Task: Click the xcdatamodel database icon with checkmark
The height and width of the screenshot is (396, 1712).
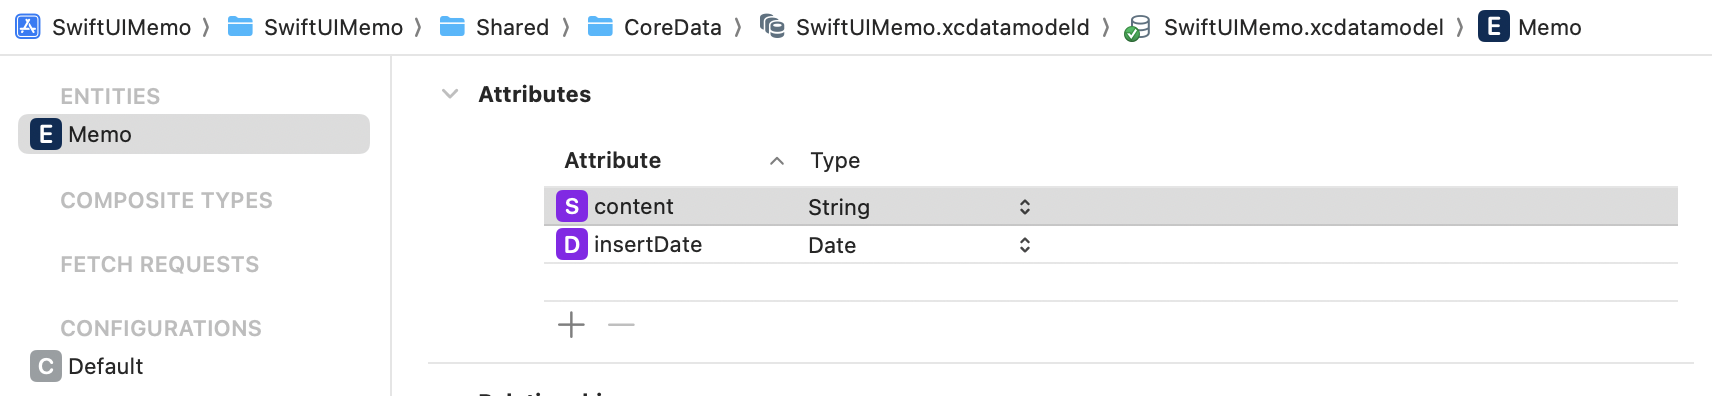Action: [x=1137, y=28]
